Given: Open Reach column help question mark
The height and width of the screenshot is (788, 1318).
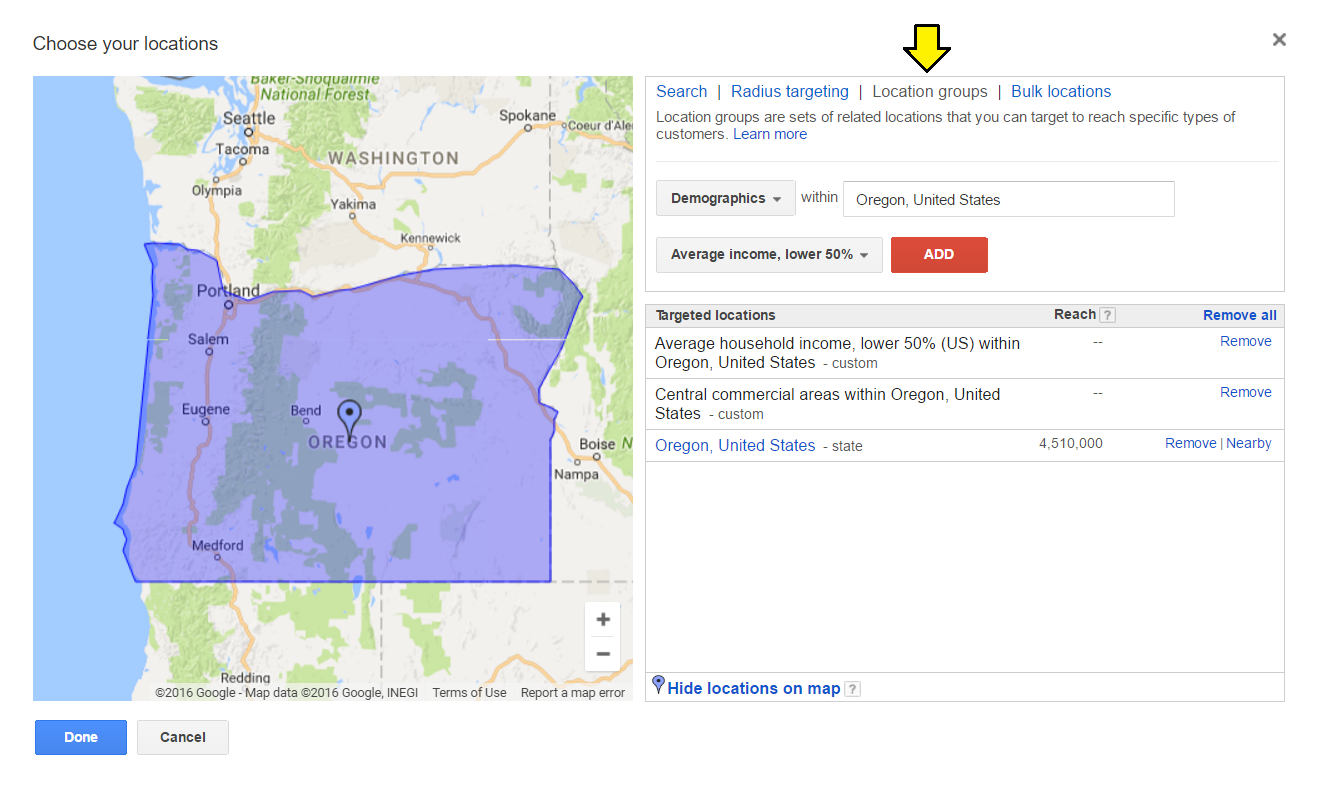Looking at the screenshot, I should 1107,315.
